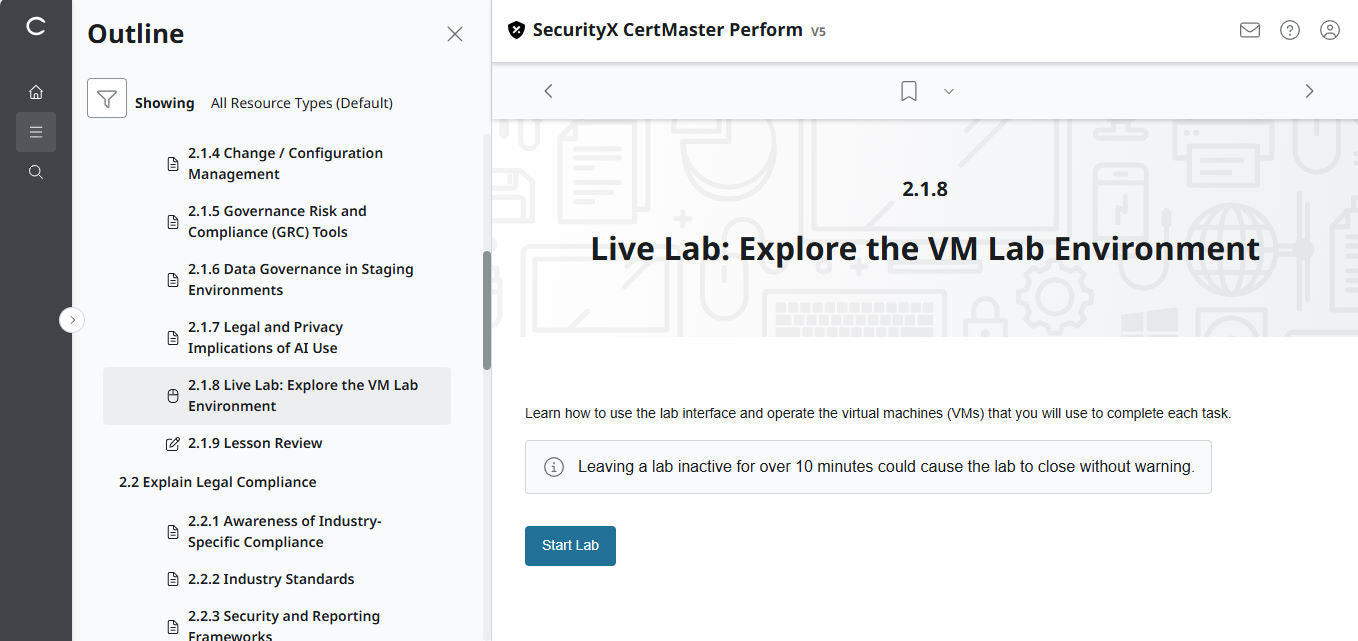Go to the next page arrow
1358x641 pixels.
pyautogui.click(x=1309, y=91)
